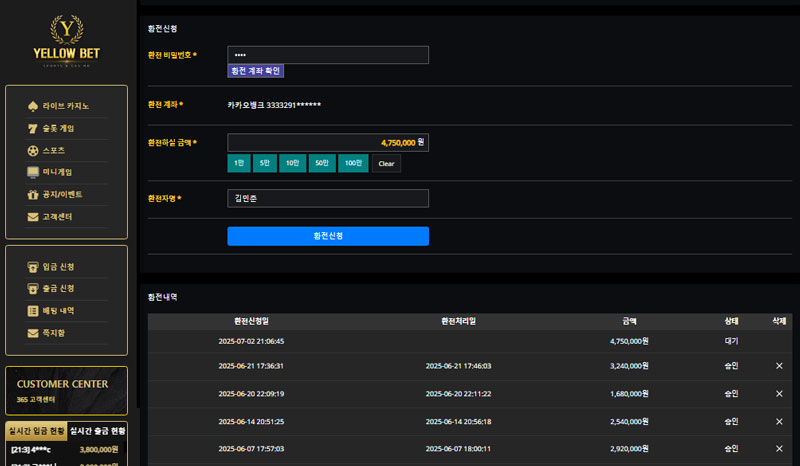Switch to 실시간 입금 현황 tab

point(36,431)
